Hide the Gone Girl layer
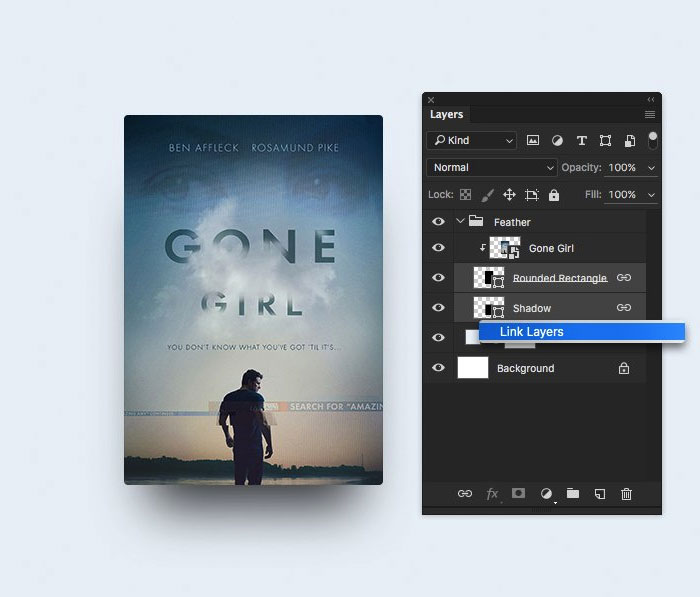This screenshot has height=597, width=700. (438, 247)
